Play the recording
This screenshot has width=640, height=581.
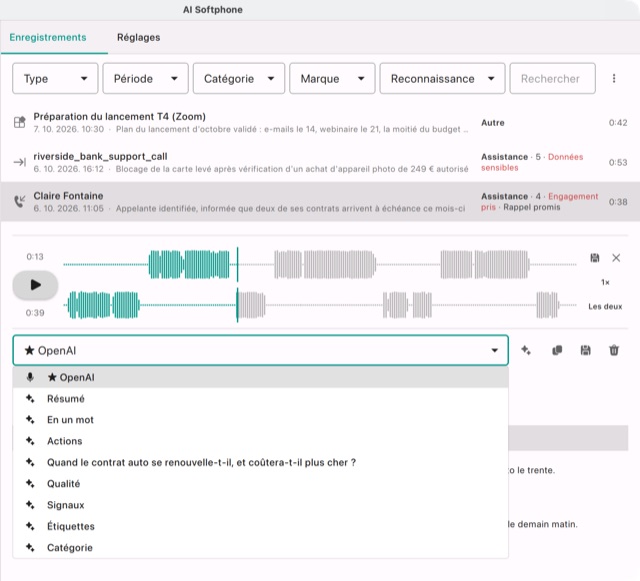click(35, 285)
